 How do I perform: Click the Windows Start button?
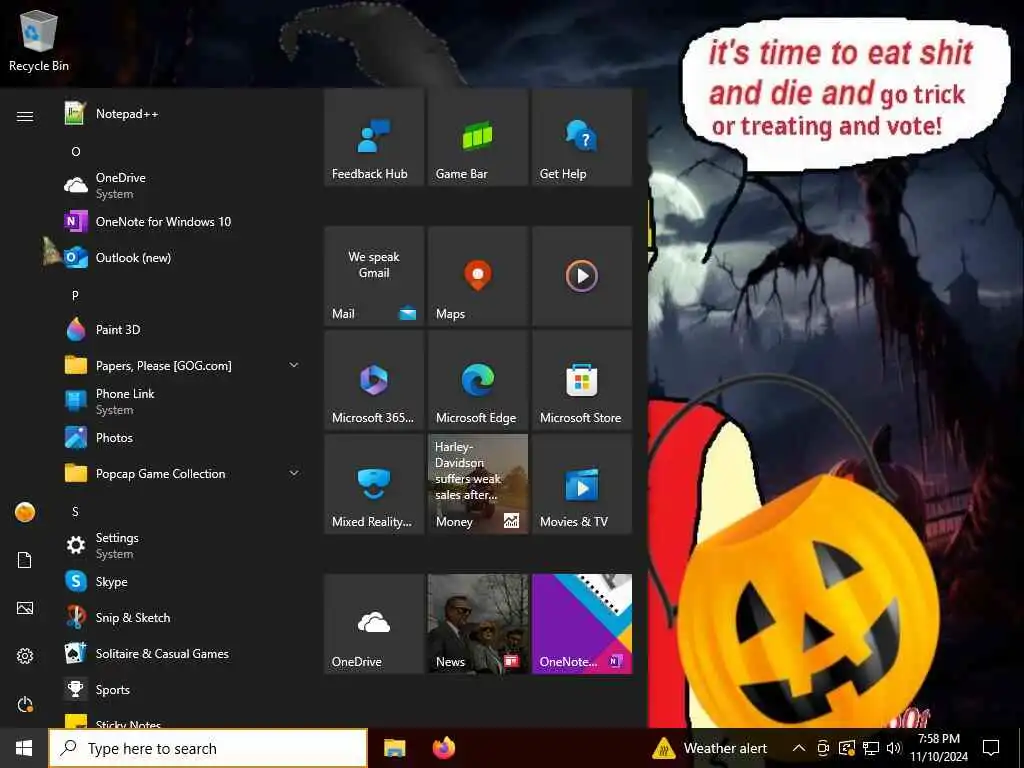point(24,748)
